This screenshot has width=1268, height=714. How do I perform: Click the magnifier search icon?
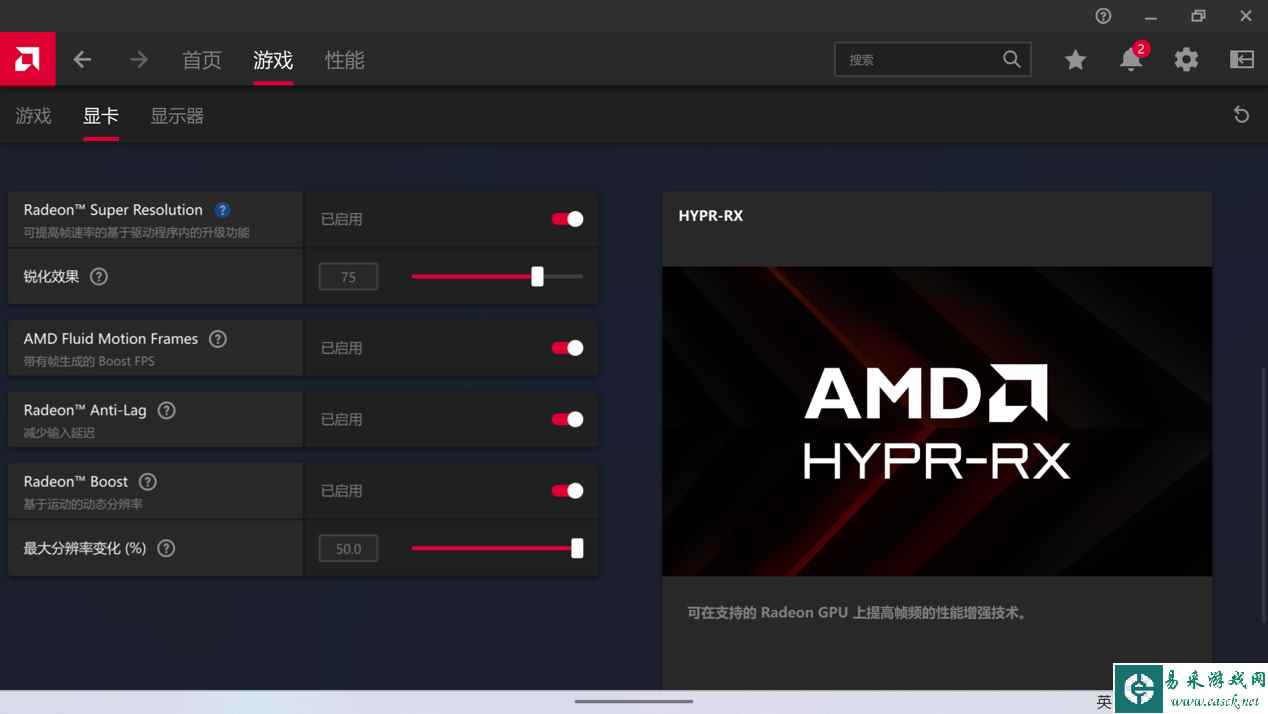pos(1012,59)
